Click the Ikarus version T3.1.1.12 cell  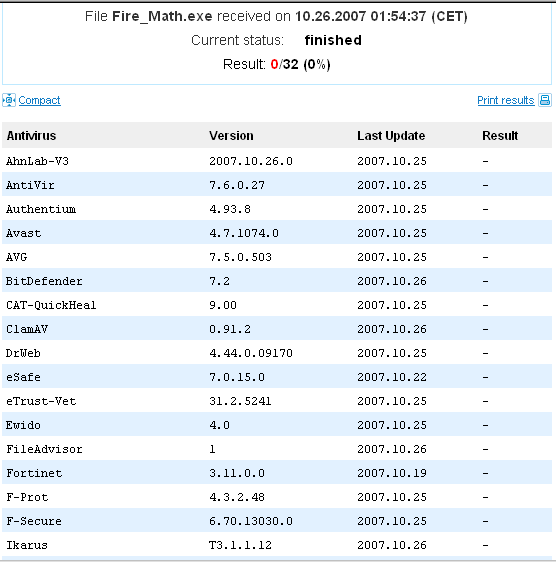[x=240, y=546]
